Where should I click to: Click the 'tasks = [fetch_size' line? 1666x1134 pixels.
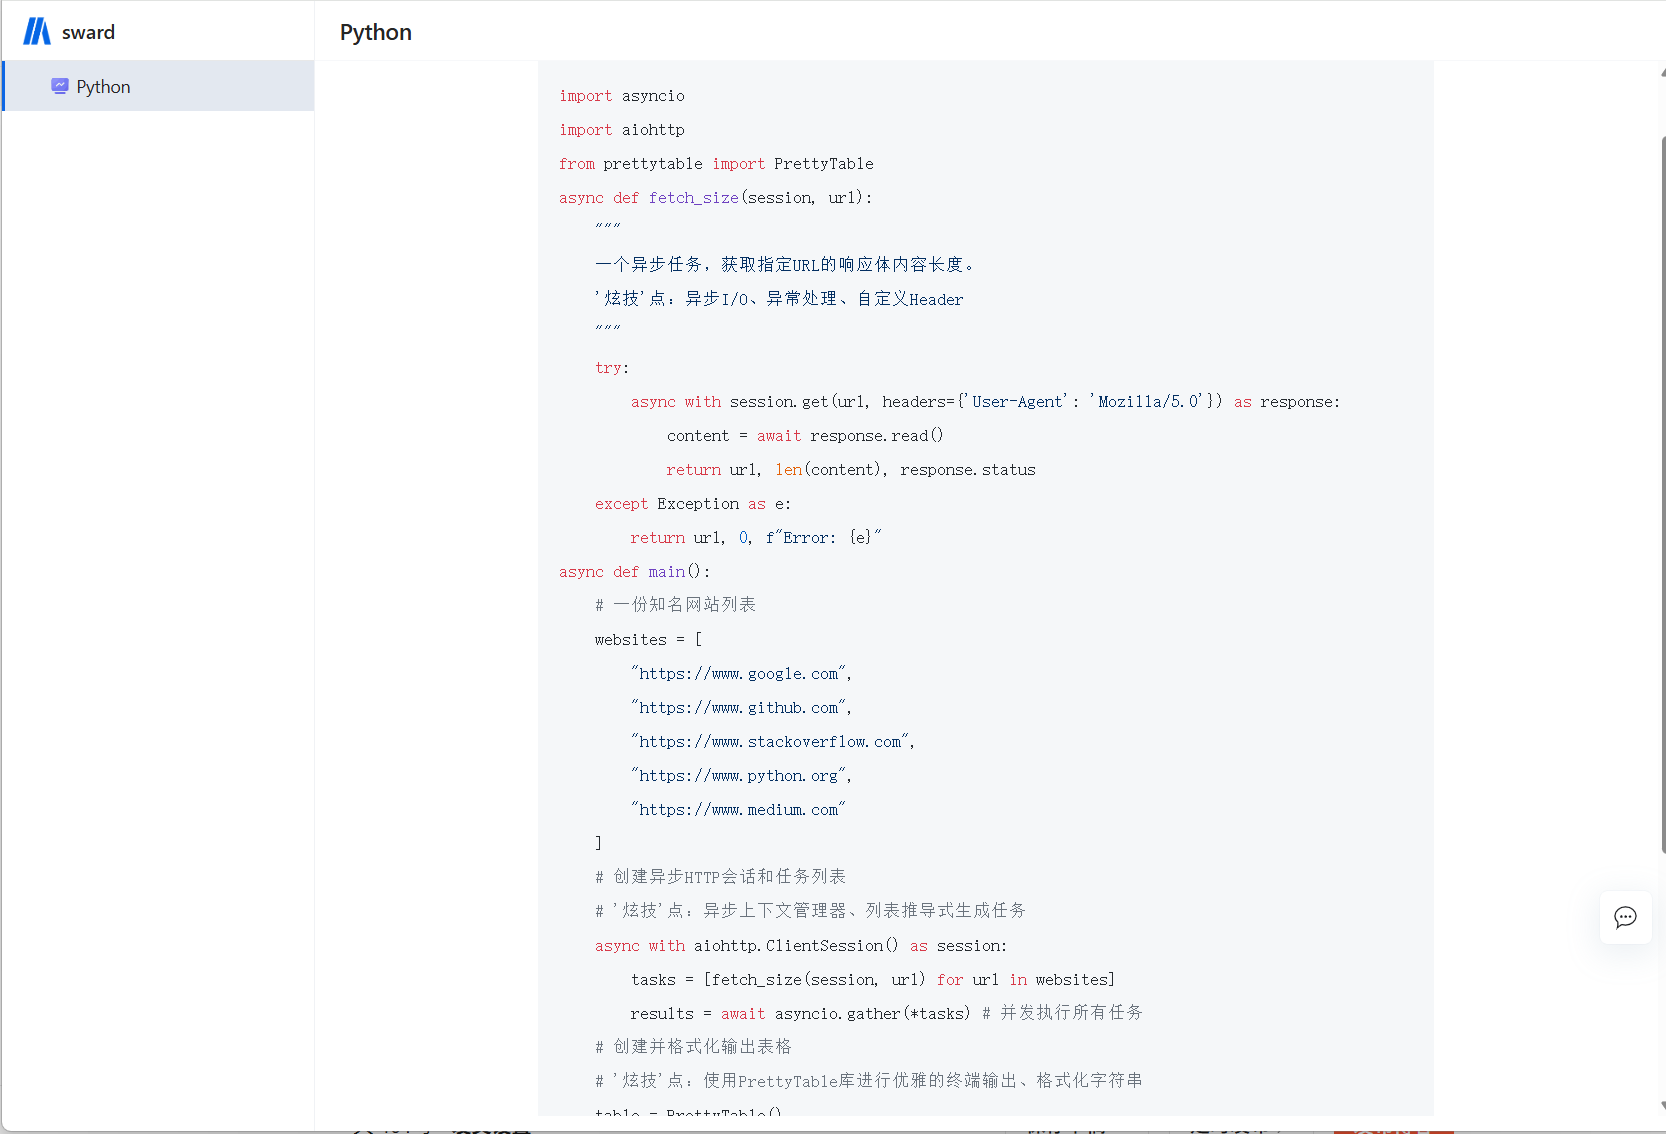pyautogui.click(x=873, y=980)
